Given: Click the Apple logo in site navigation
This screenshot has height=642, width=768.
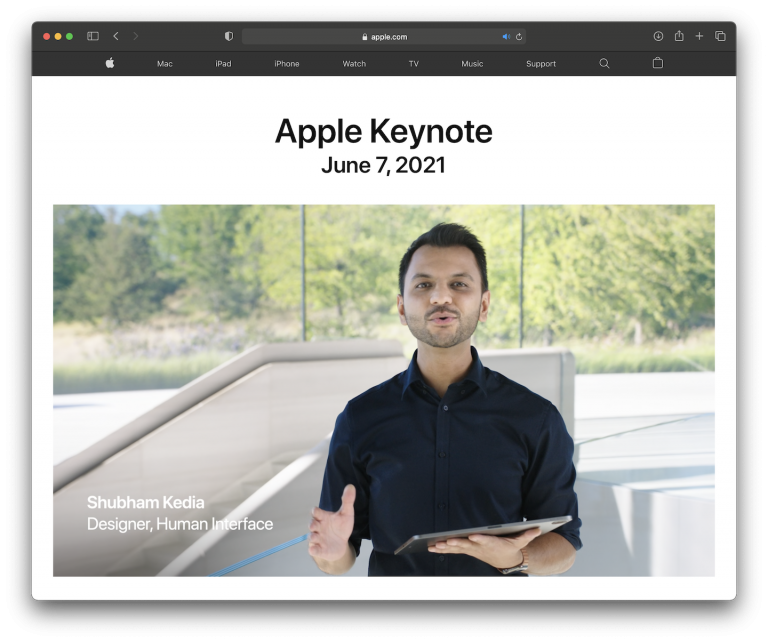Looking at the screenshot, I should click(110, 63).
